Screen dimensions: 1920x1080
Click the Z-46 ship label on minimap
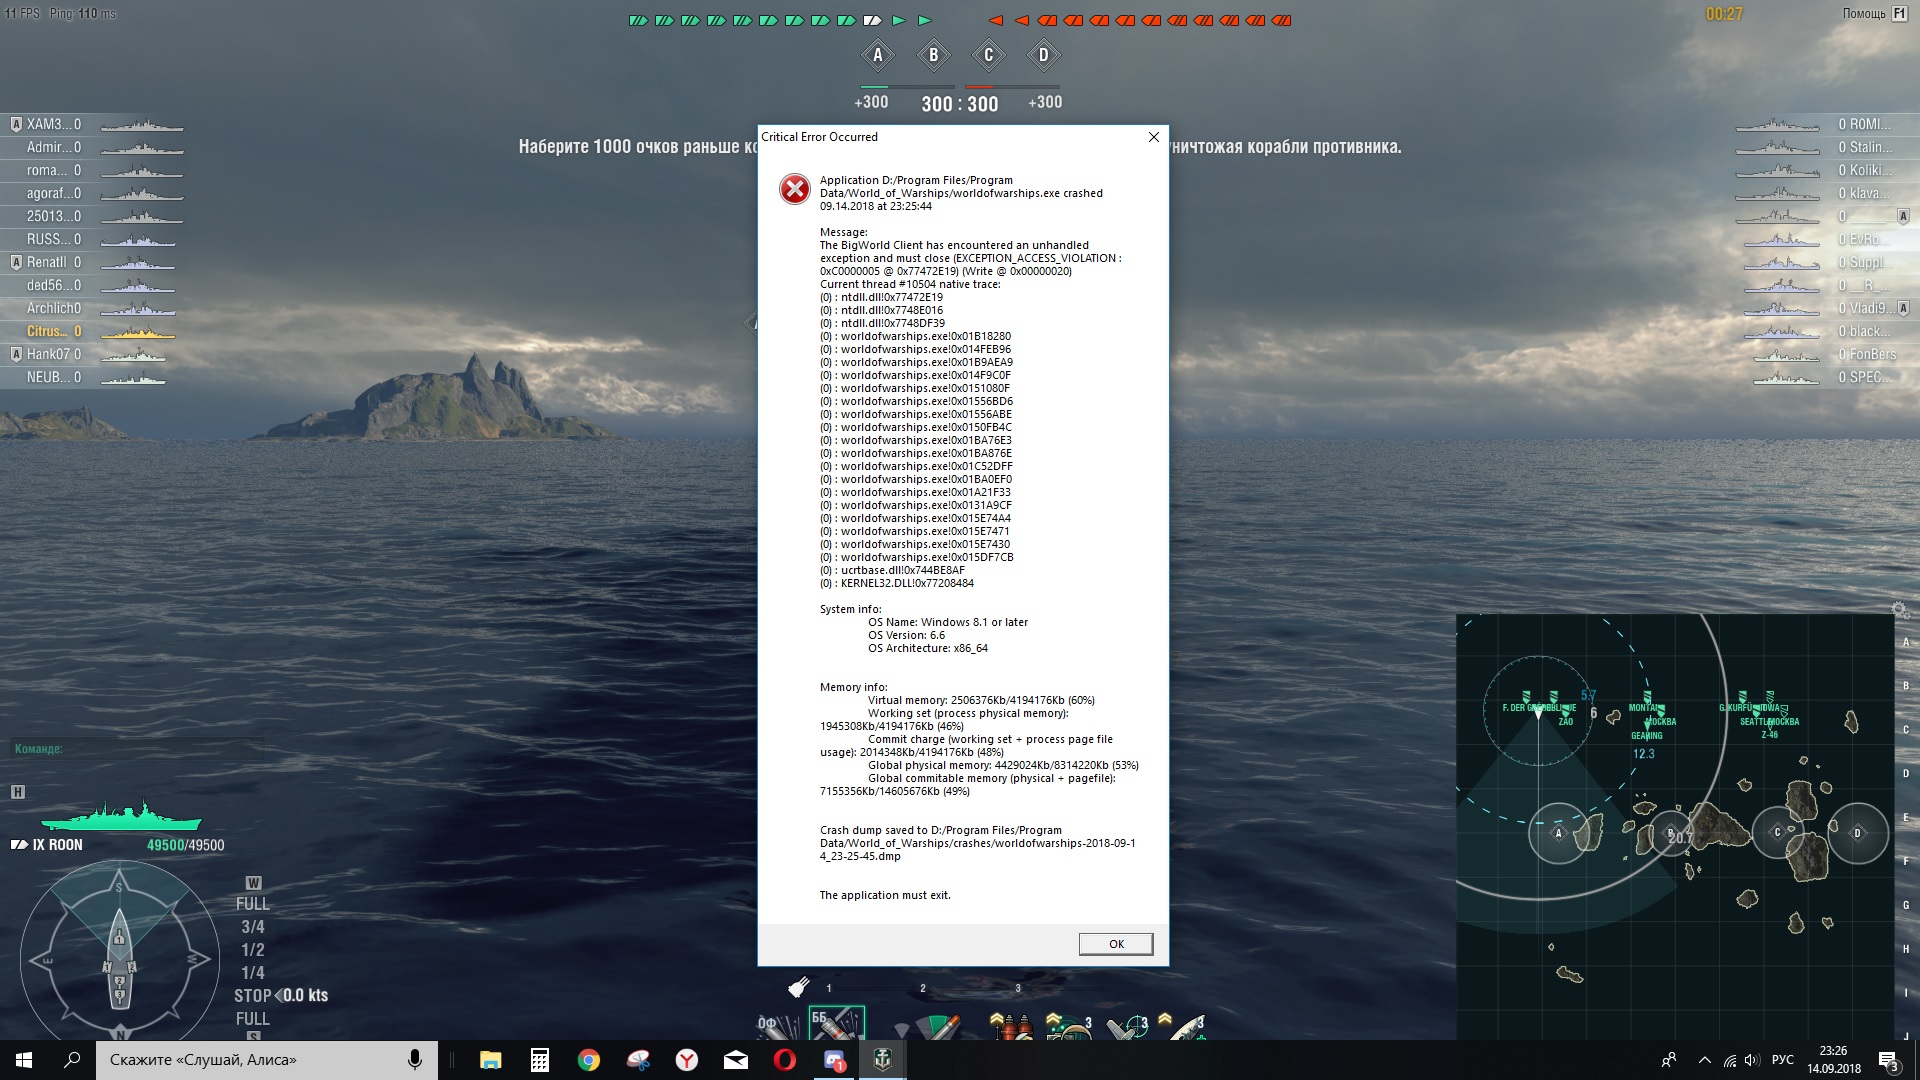point(1769,735)
